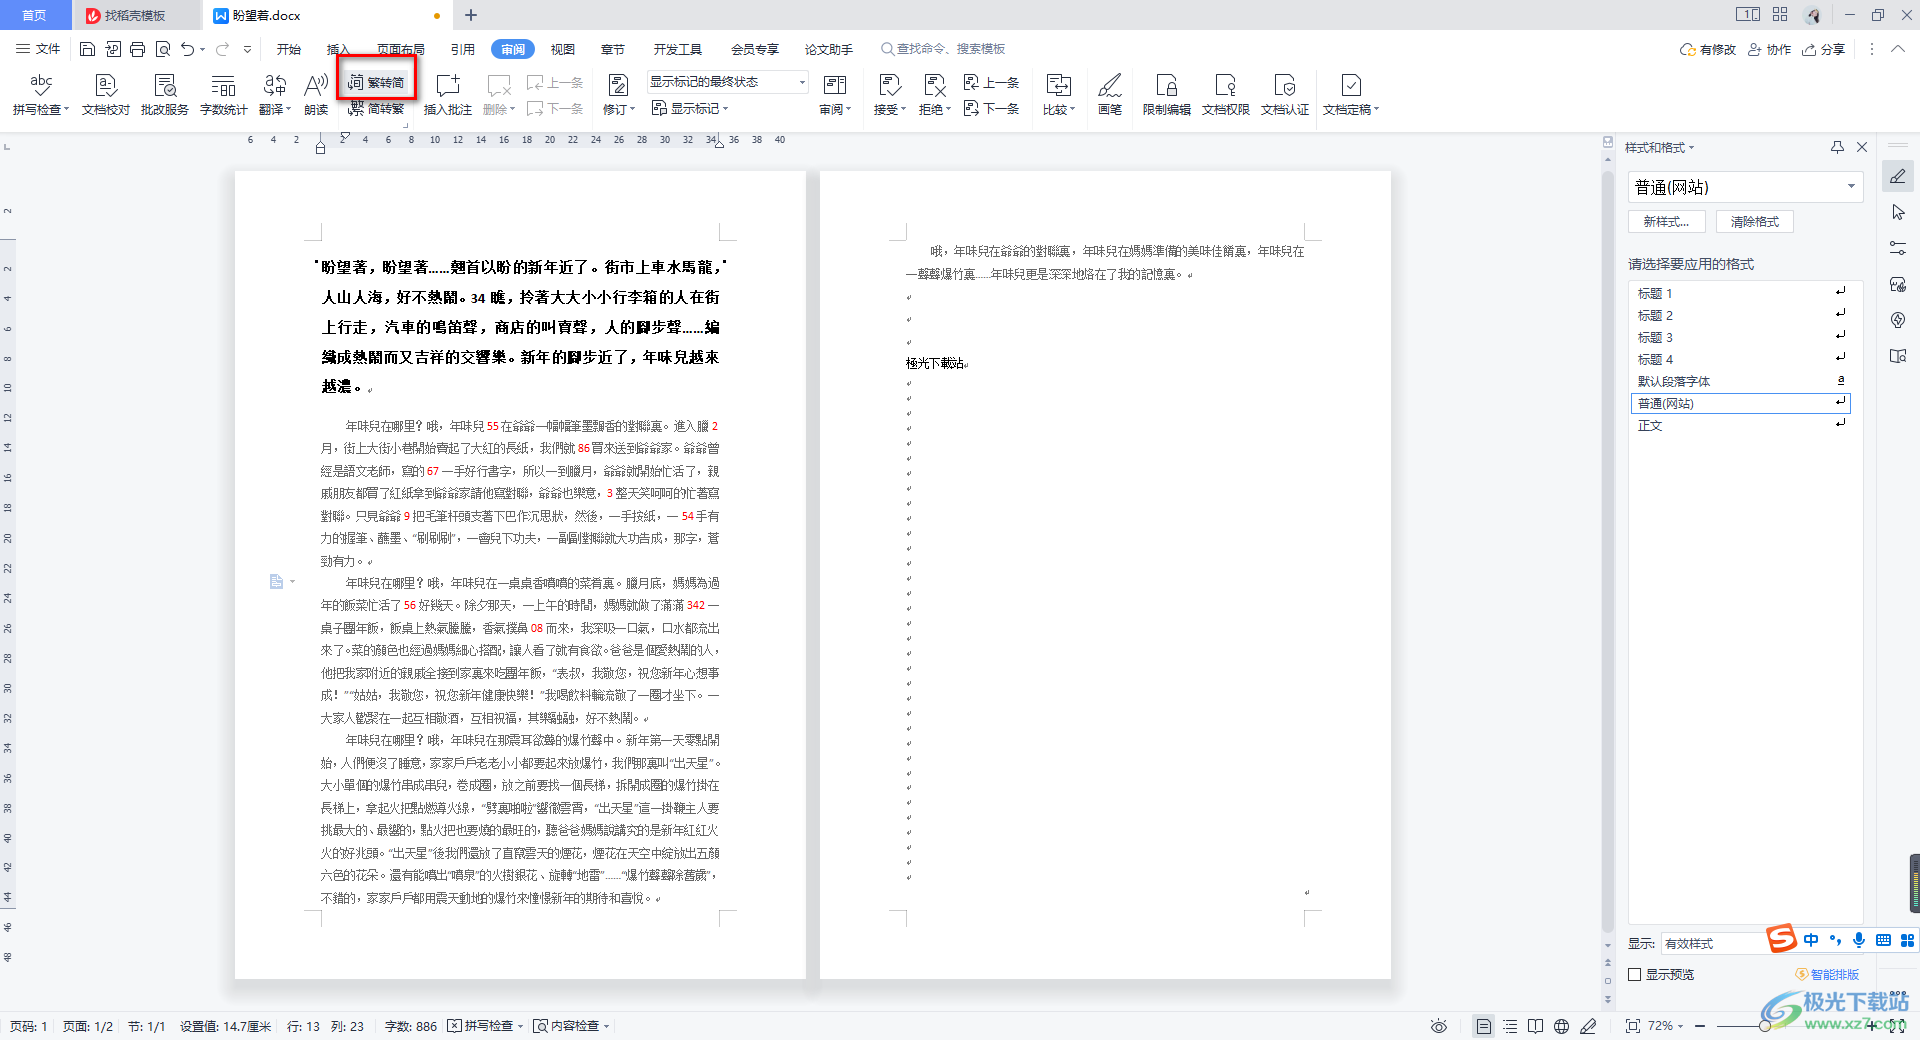Accept the tracked change

pyautogui.click(x=889, y=86)
